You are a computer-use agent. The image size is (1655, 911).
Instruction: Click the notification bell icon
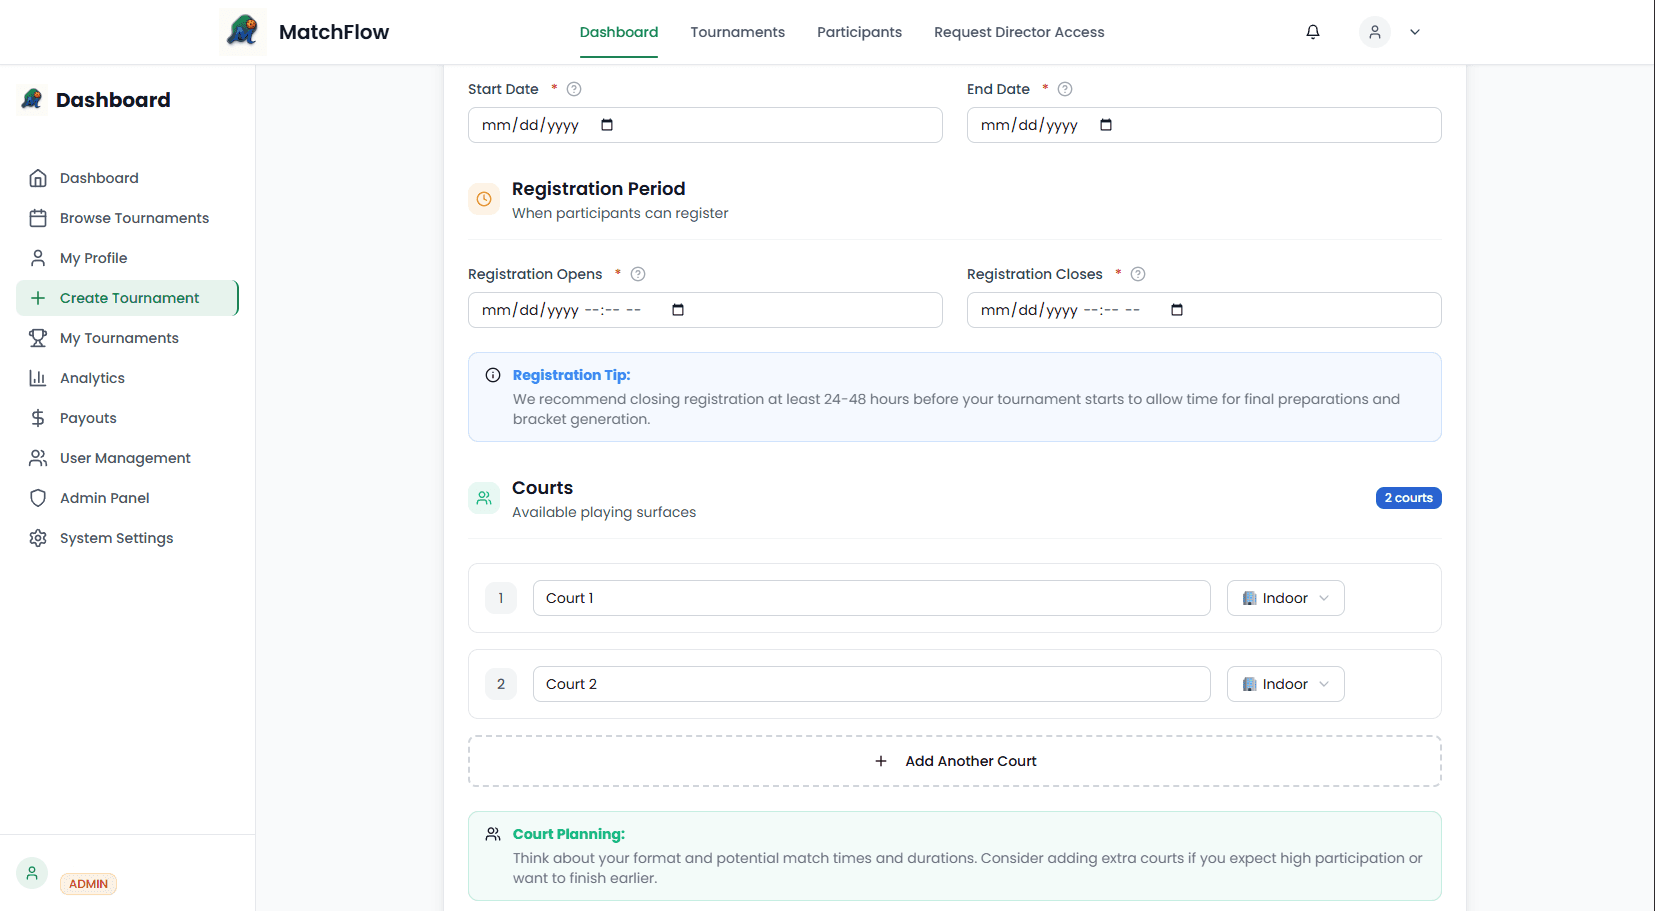click(x=1313, y=32)
